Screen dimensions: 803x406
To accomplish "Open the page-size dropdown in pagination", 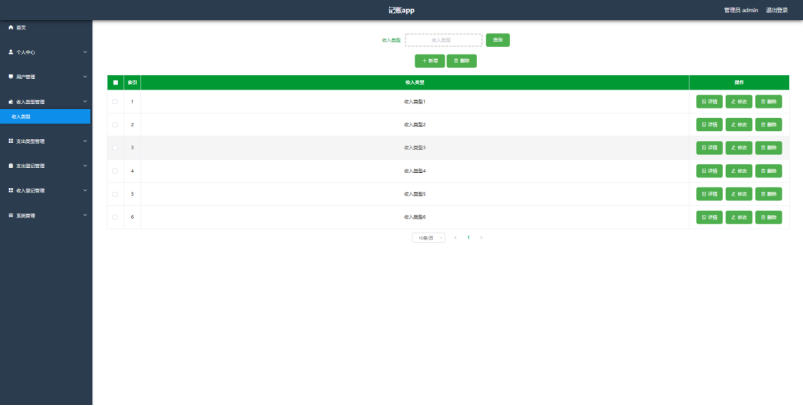I will pyautogui.click(x=428, y=238).
